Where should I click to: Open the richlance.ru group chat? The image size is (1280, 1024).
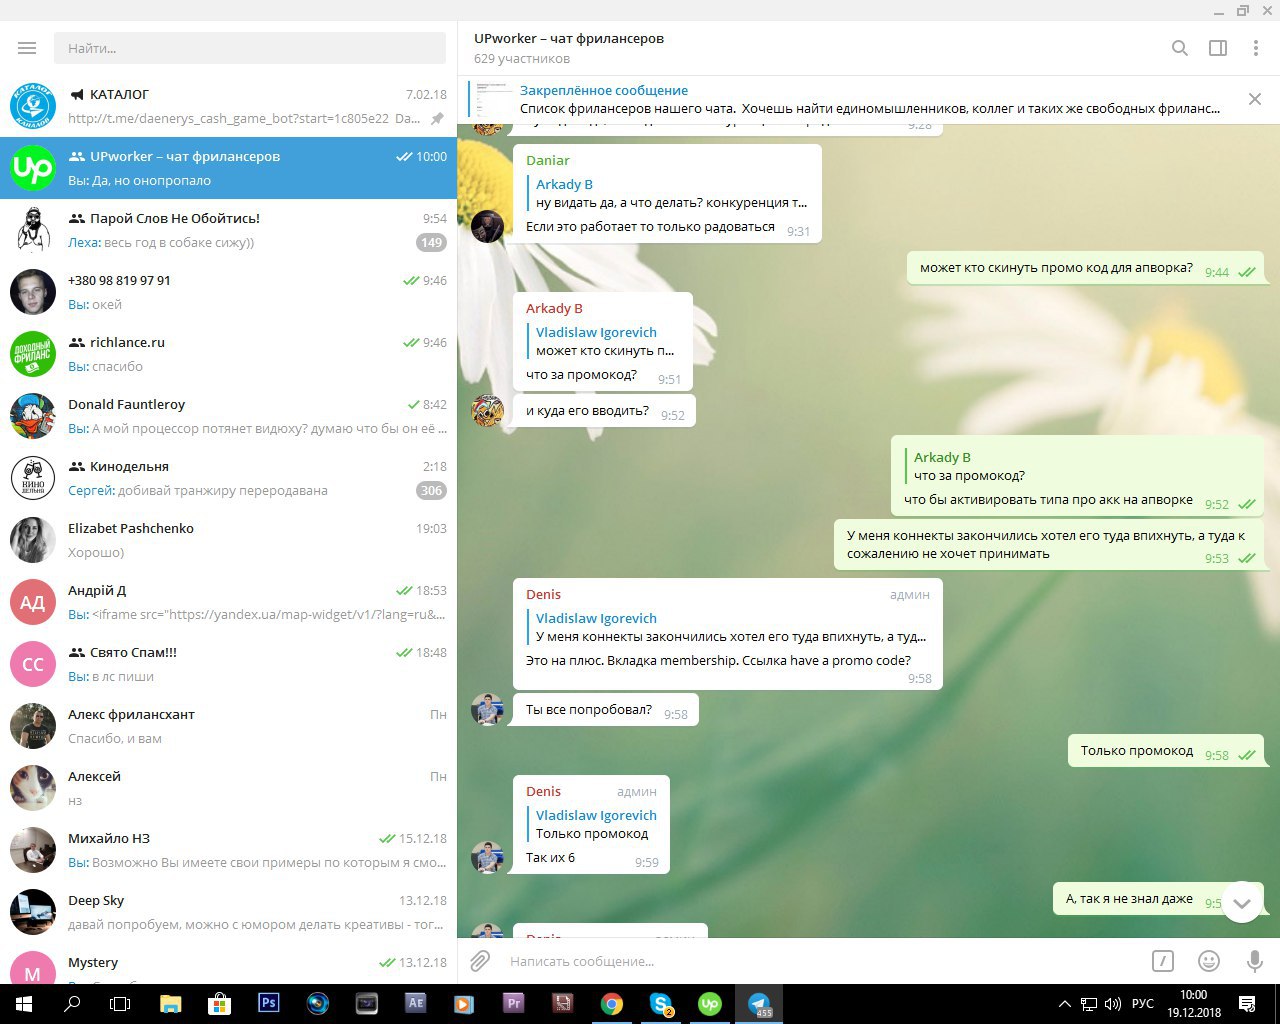228,354
